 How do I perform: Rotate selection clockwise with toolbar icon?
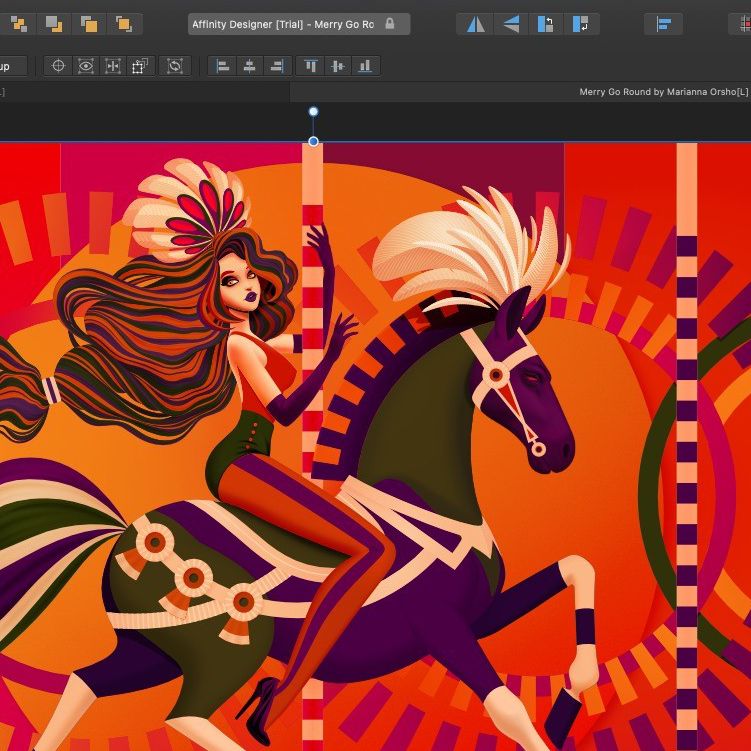(579, 23)
